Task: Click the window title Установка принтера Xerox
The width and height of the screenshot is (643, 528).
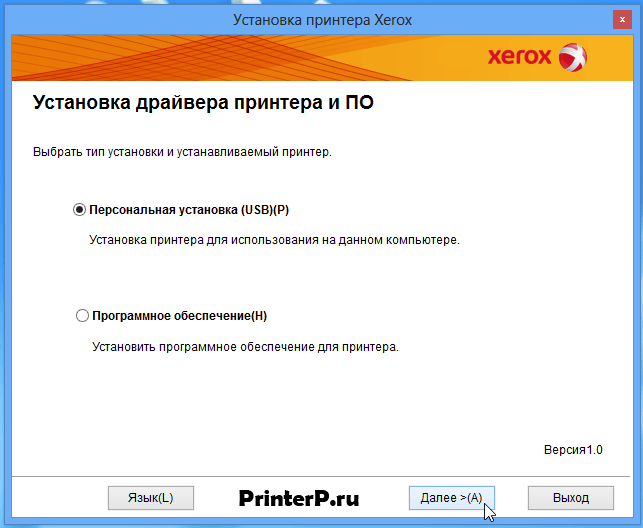Action: (322, 20)
